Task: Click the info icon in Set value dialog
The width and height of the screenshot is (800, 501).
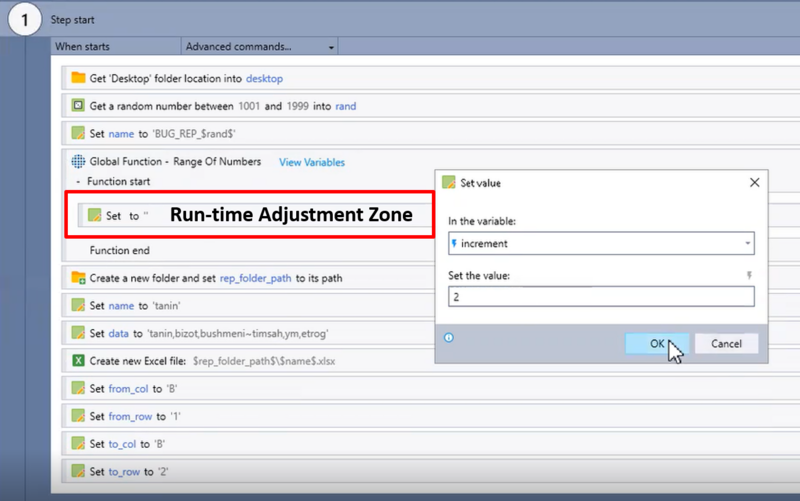Action: tap(448, 337)
